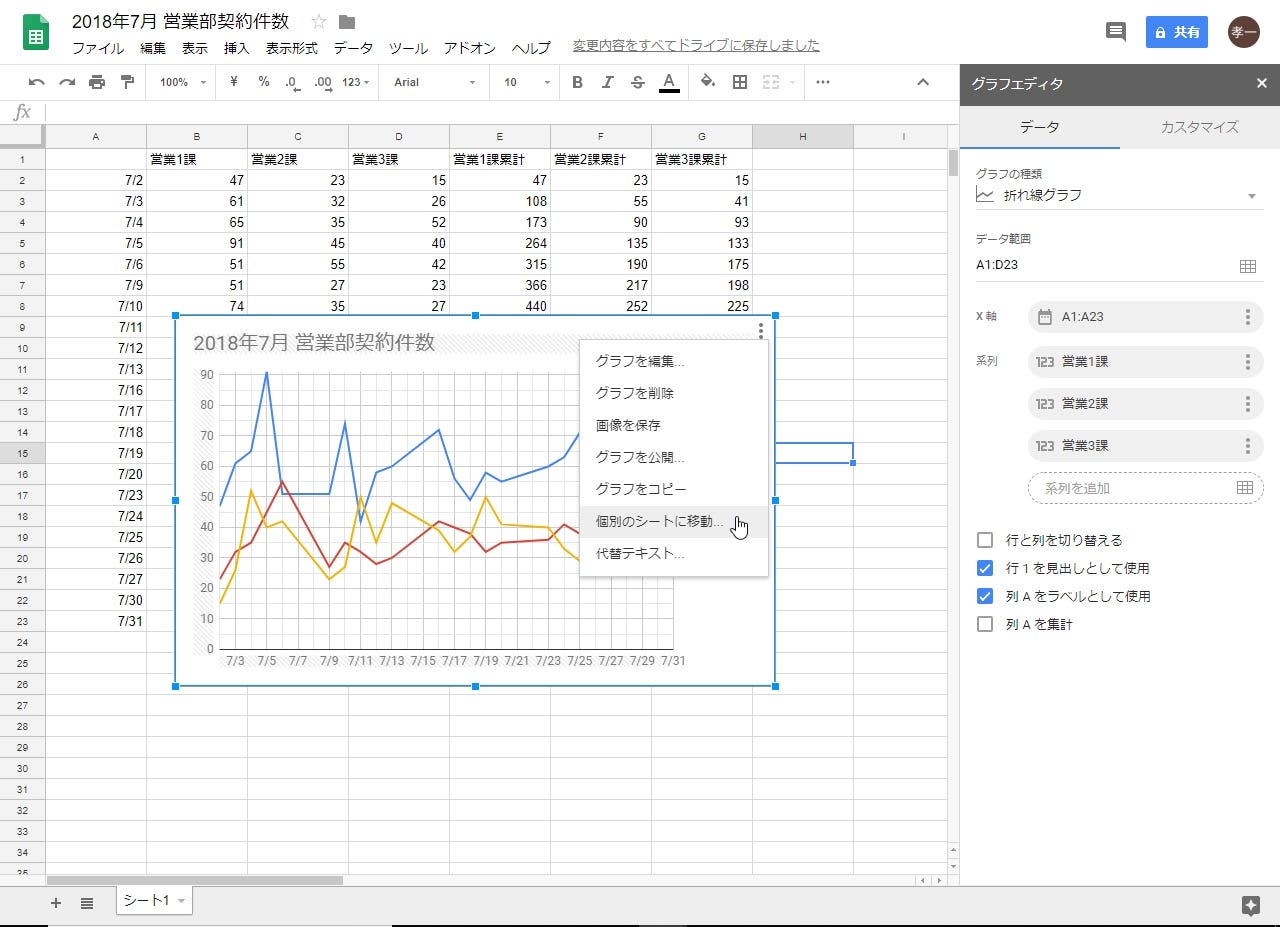Open the fill color bucket

point(708,82)
